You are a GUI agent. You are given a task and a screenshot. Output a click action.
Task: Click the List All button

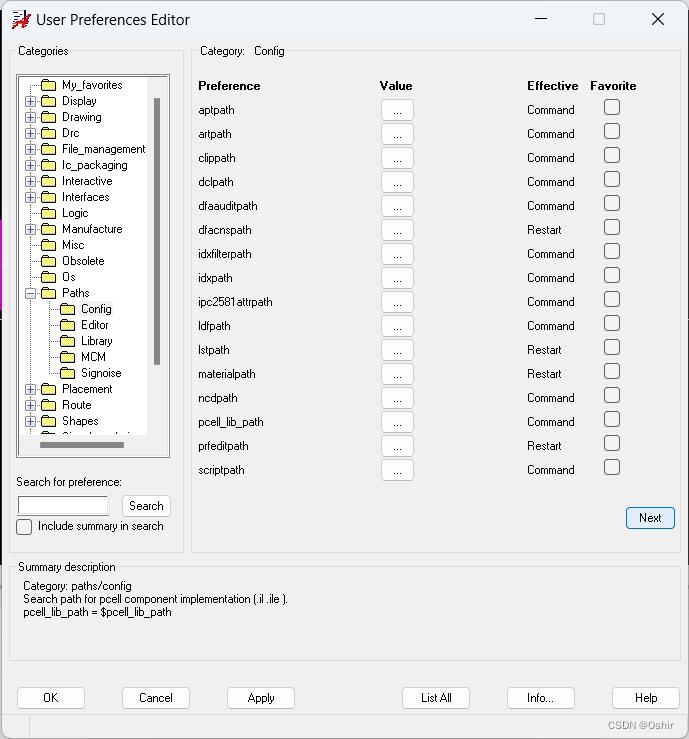pyautogui.click(x=436, y=698)
